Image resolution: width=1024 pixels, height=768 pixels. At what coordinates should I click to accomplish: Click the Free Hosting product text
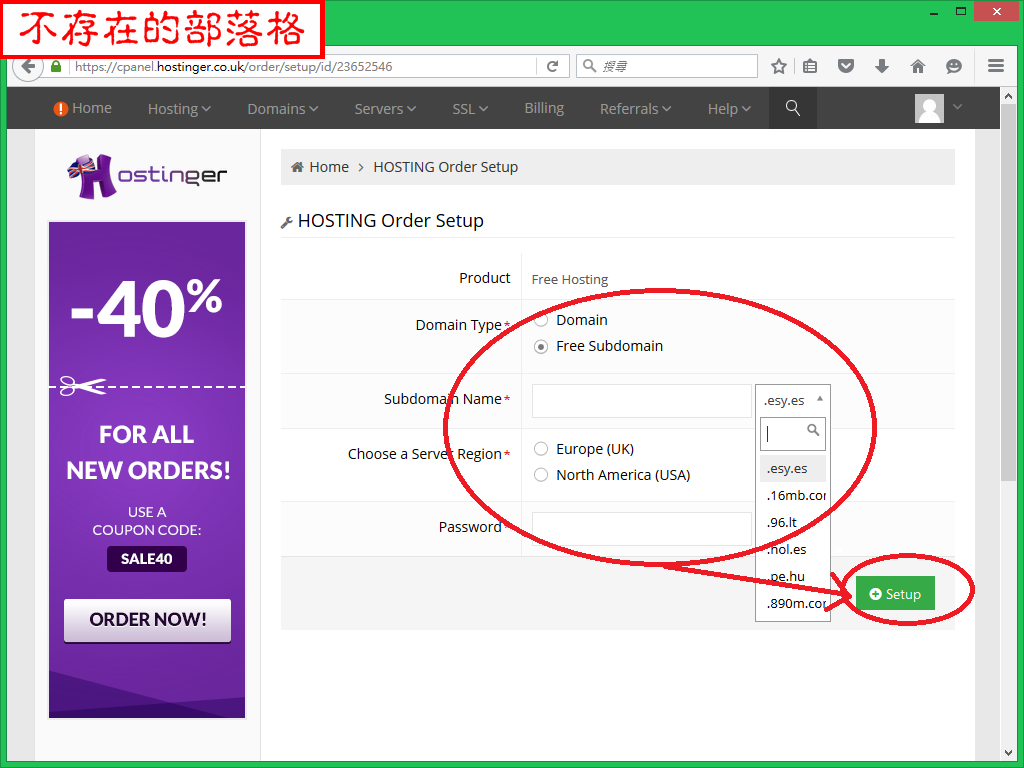pos(569,280)
